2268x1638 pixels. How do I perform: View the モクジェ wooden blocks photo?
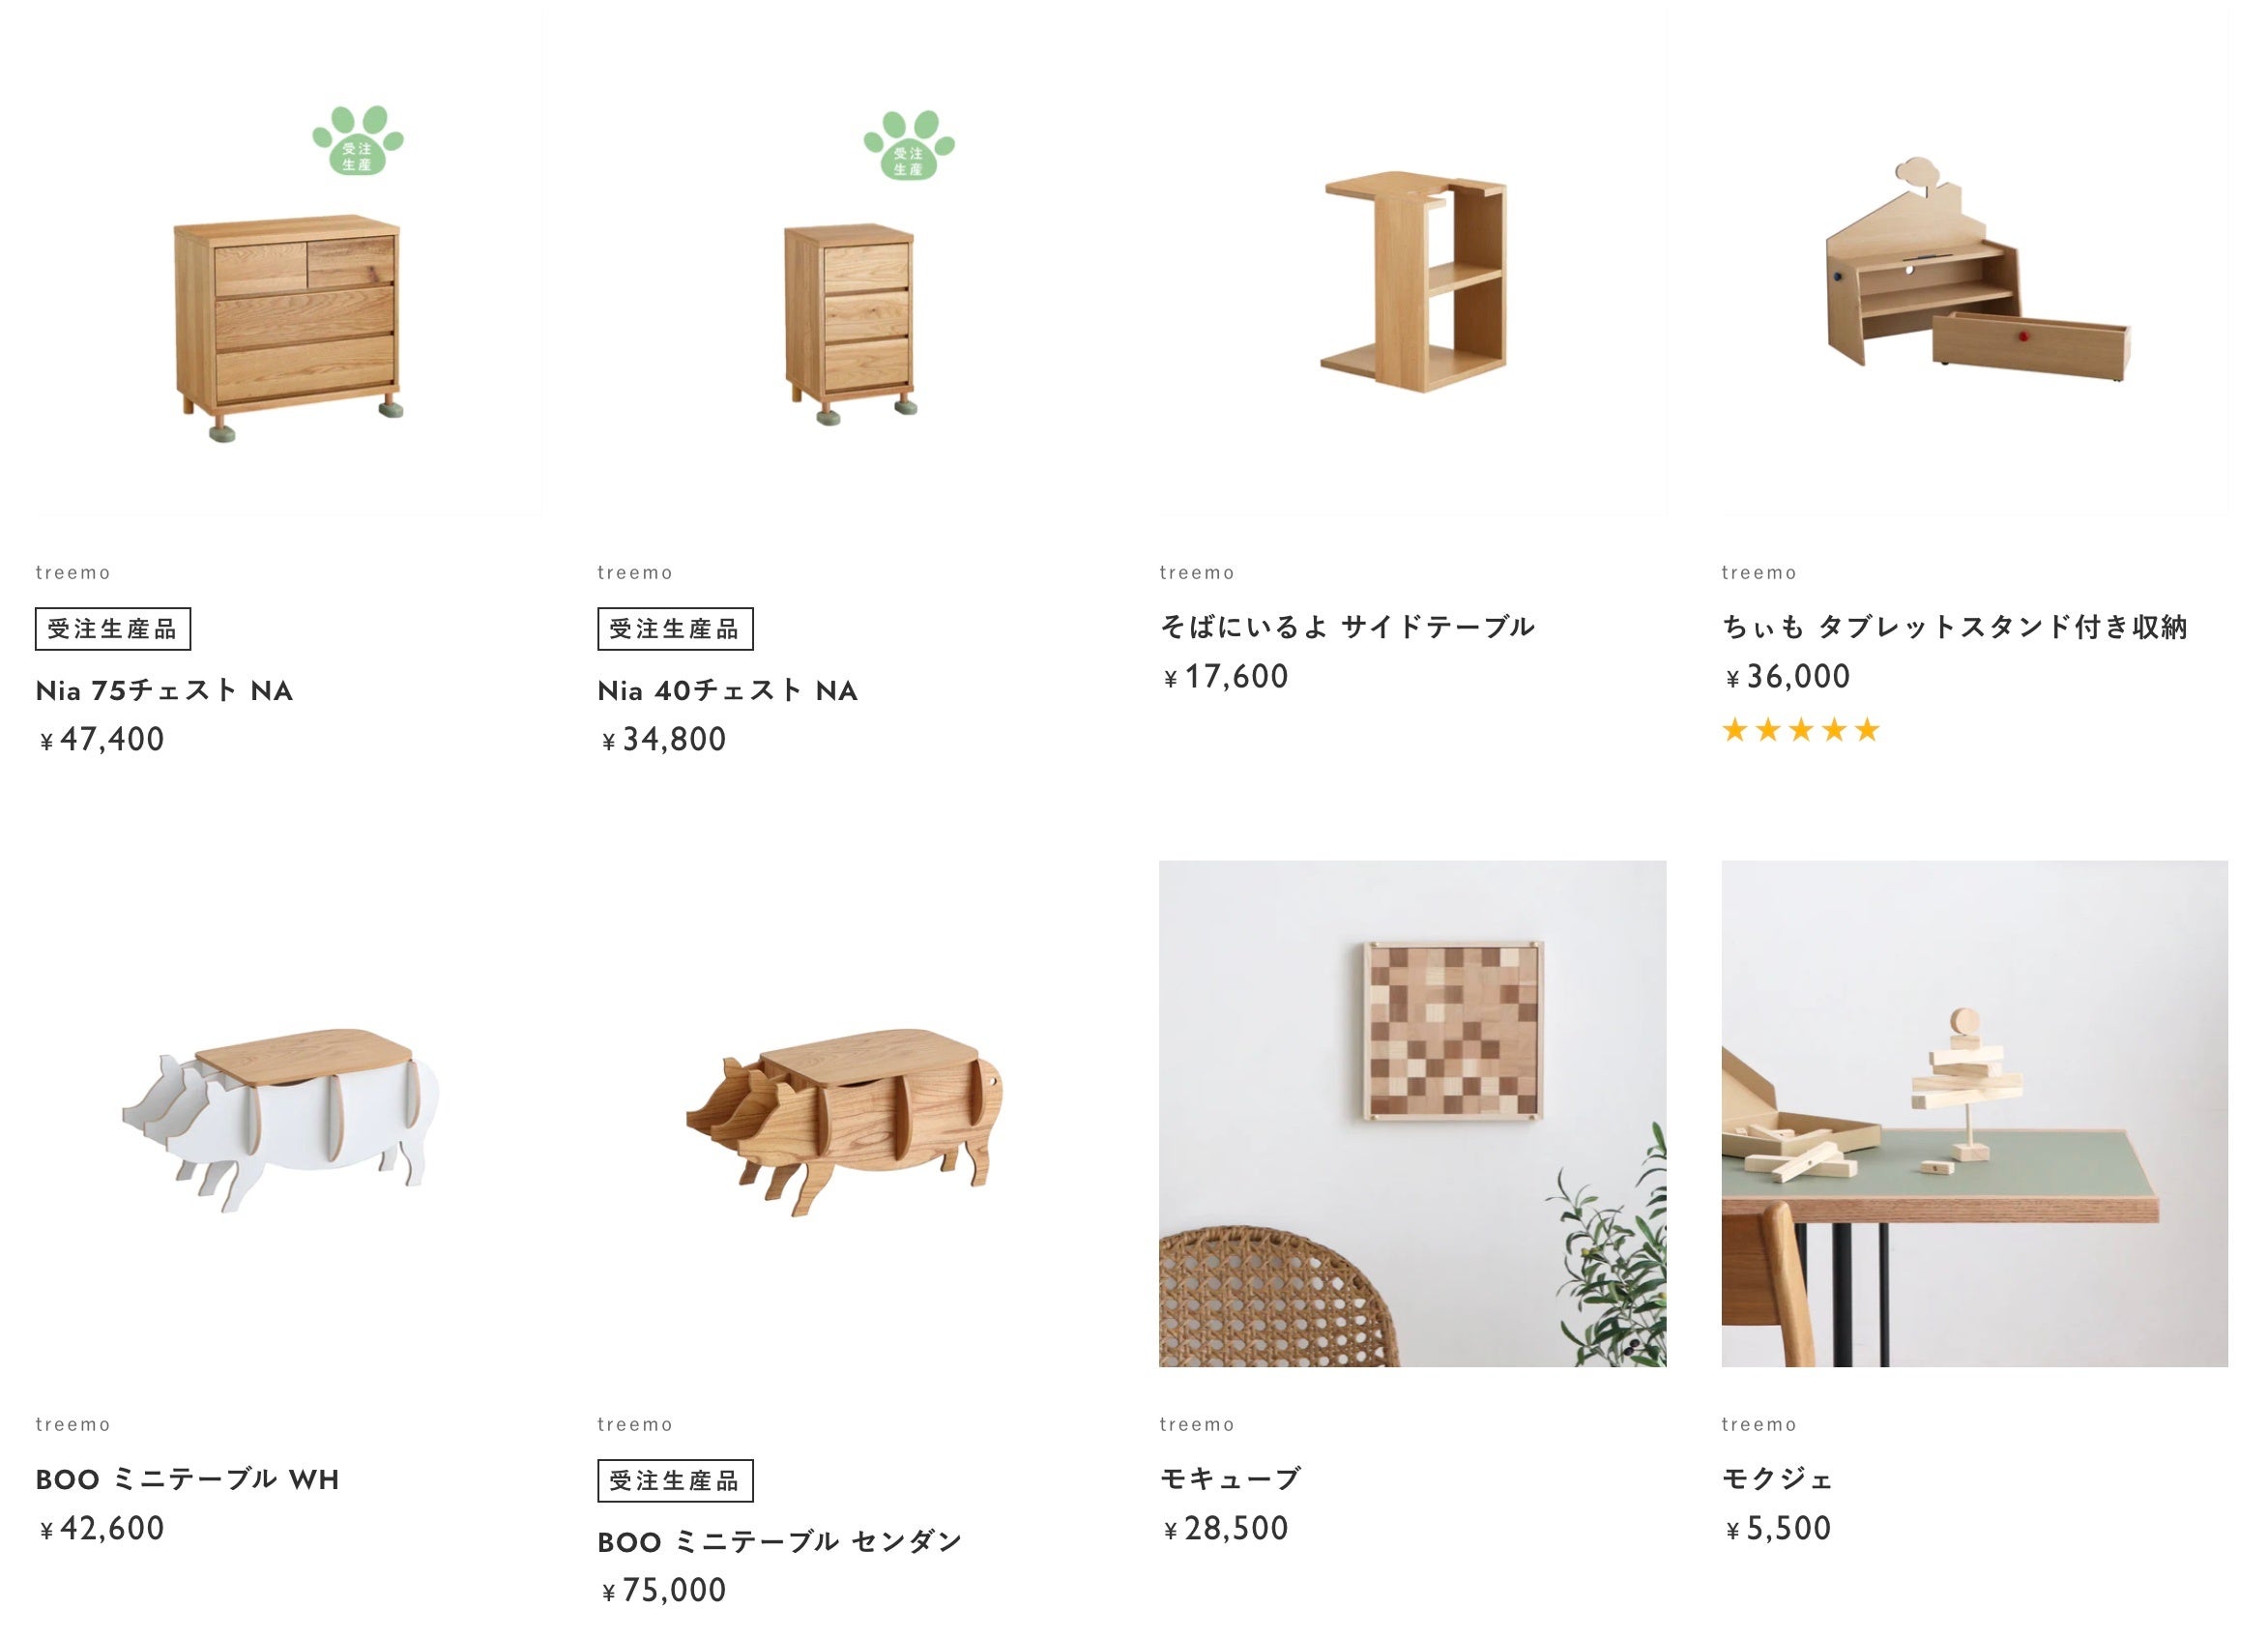click(x=1974, y=1113)
